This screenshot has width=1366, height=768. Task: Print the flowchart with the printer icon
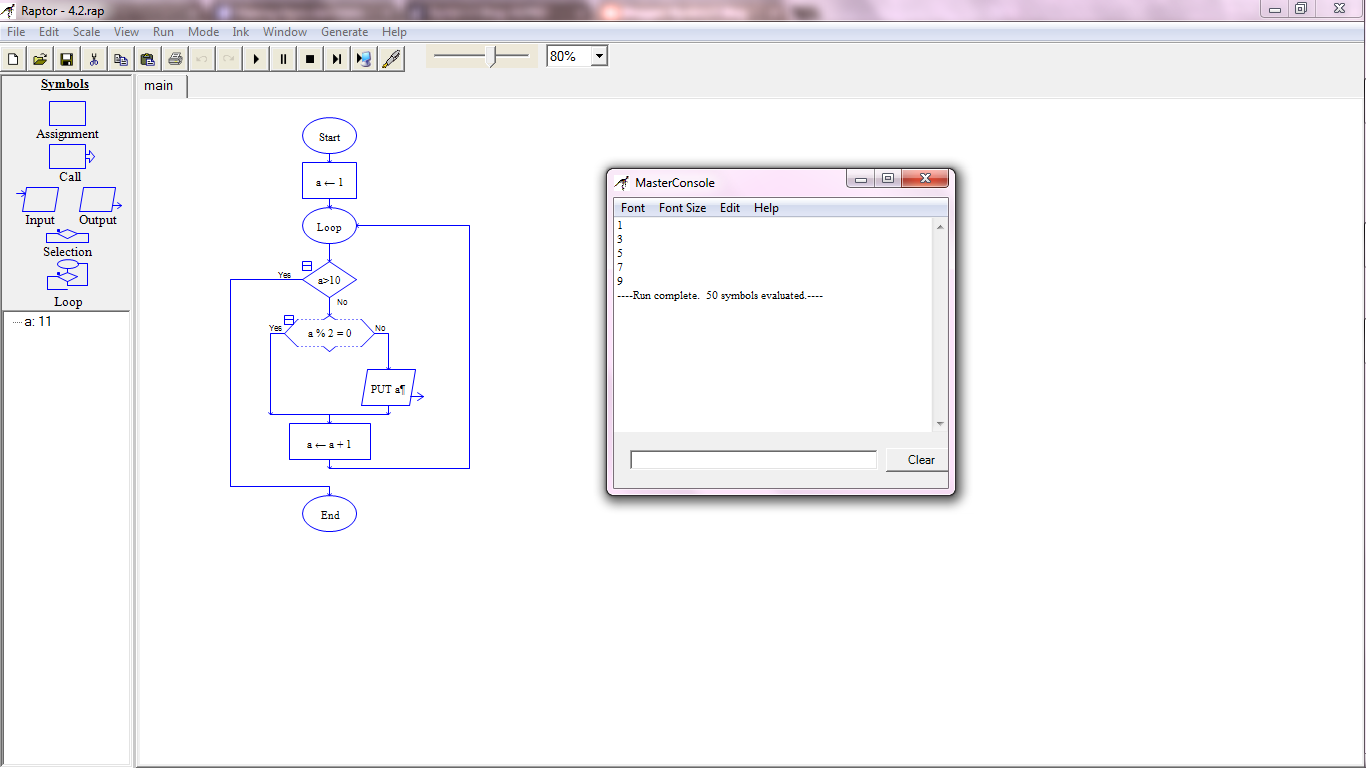(x=175, y=59)
